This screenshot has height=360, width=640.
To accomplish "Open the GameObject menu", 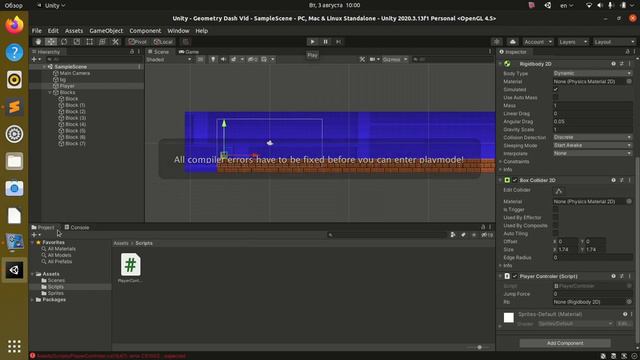I will click(106, 31).
